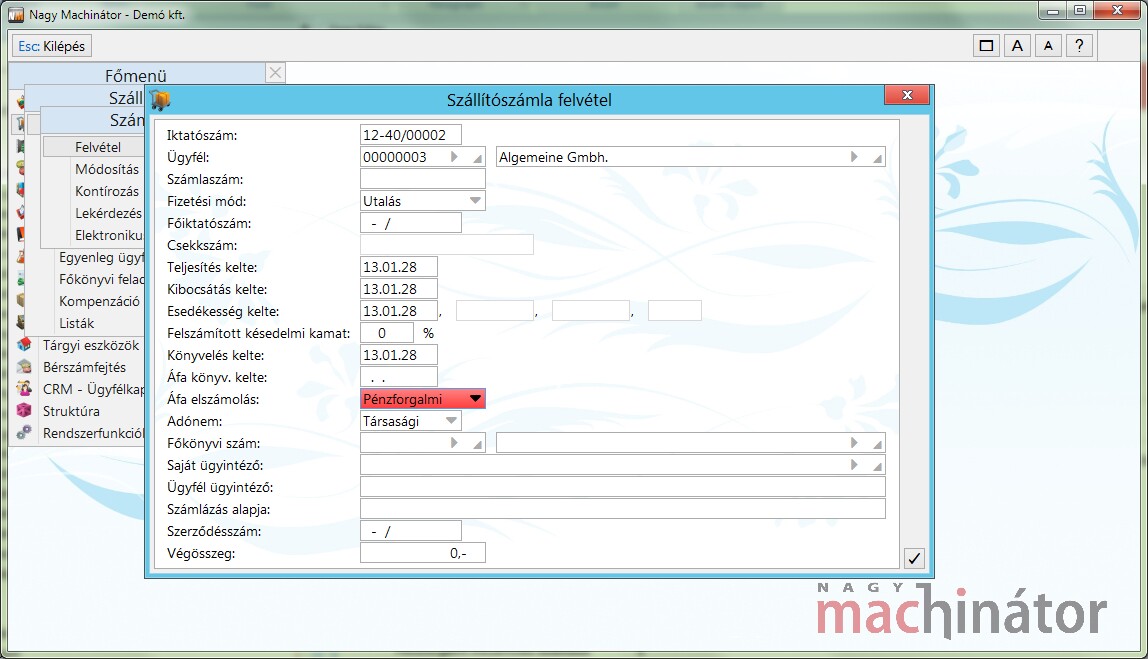Click the window layout square toolbar icon
1148x659 pixels.
click(x=986, y=46)
